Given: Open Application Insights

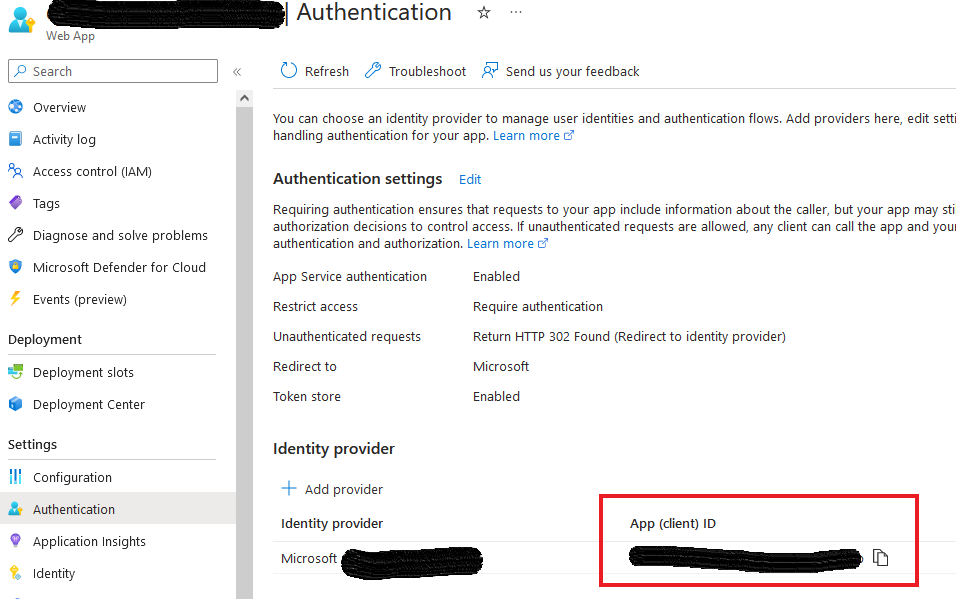Looking at the screenshot, I should coord(89,542).
